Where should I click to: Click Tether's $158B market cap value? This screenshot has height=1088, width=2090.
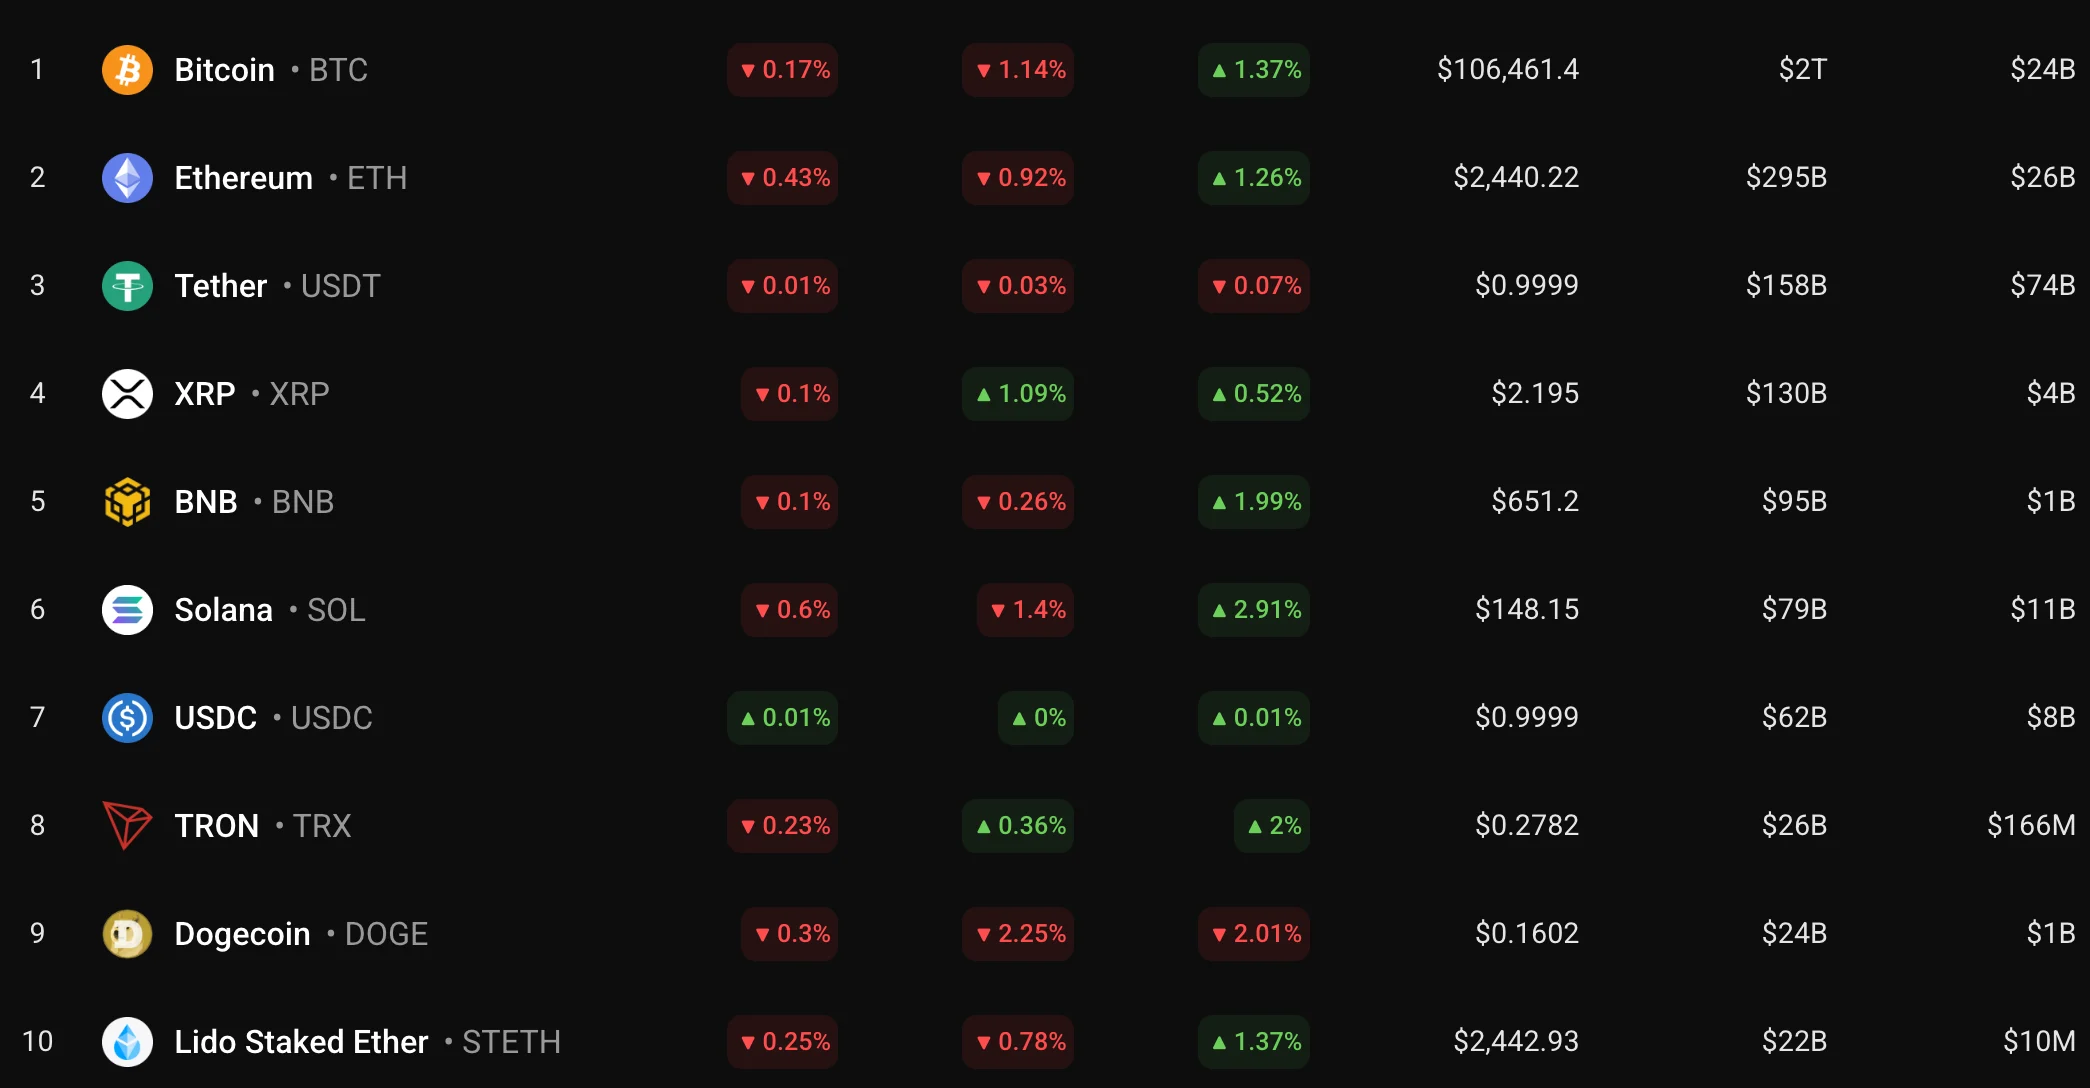click(1786, 286)
